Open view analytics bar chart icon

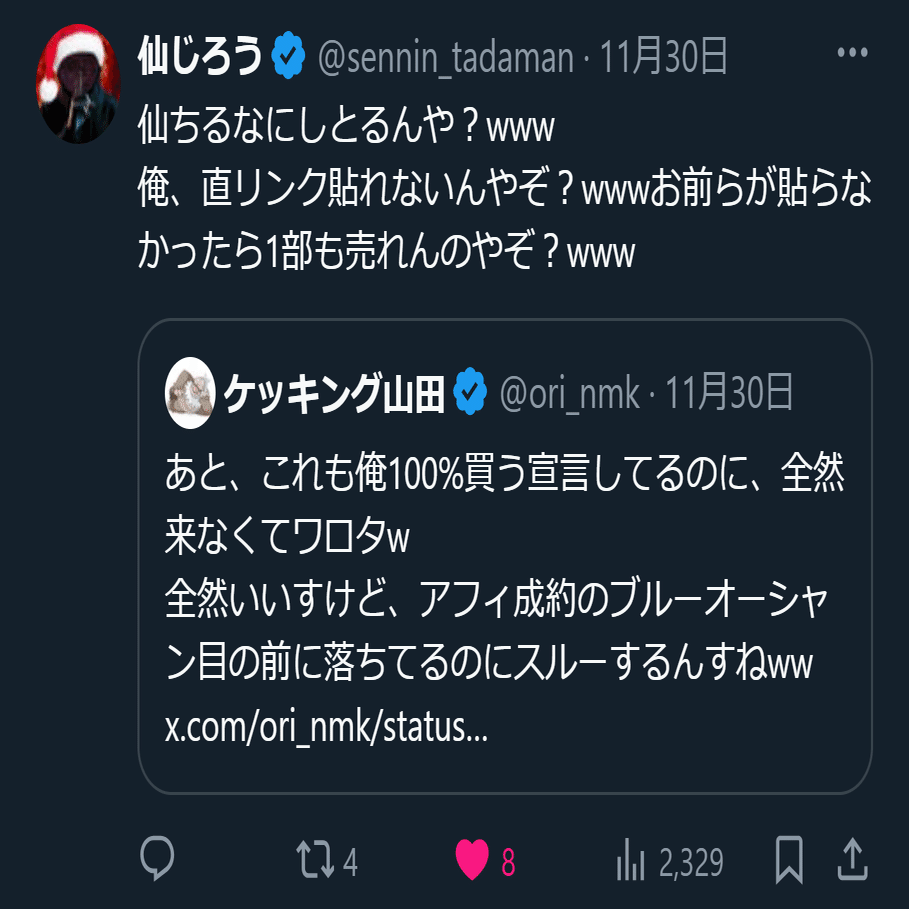click(x=631, y=860)
